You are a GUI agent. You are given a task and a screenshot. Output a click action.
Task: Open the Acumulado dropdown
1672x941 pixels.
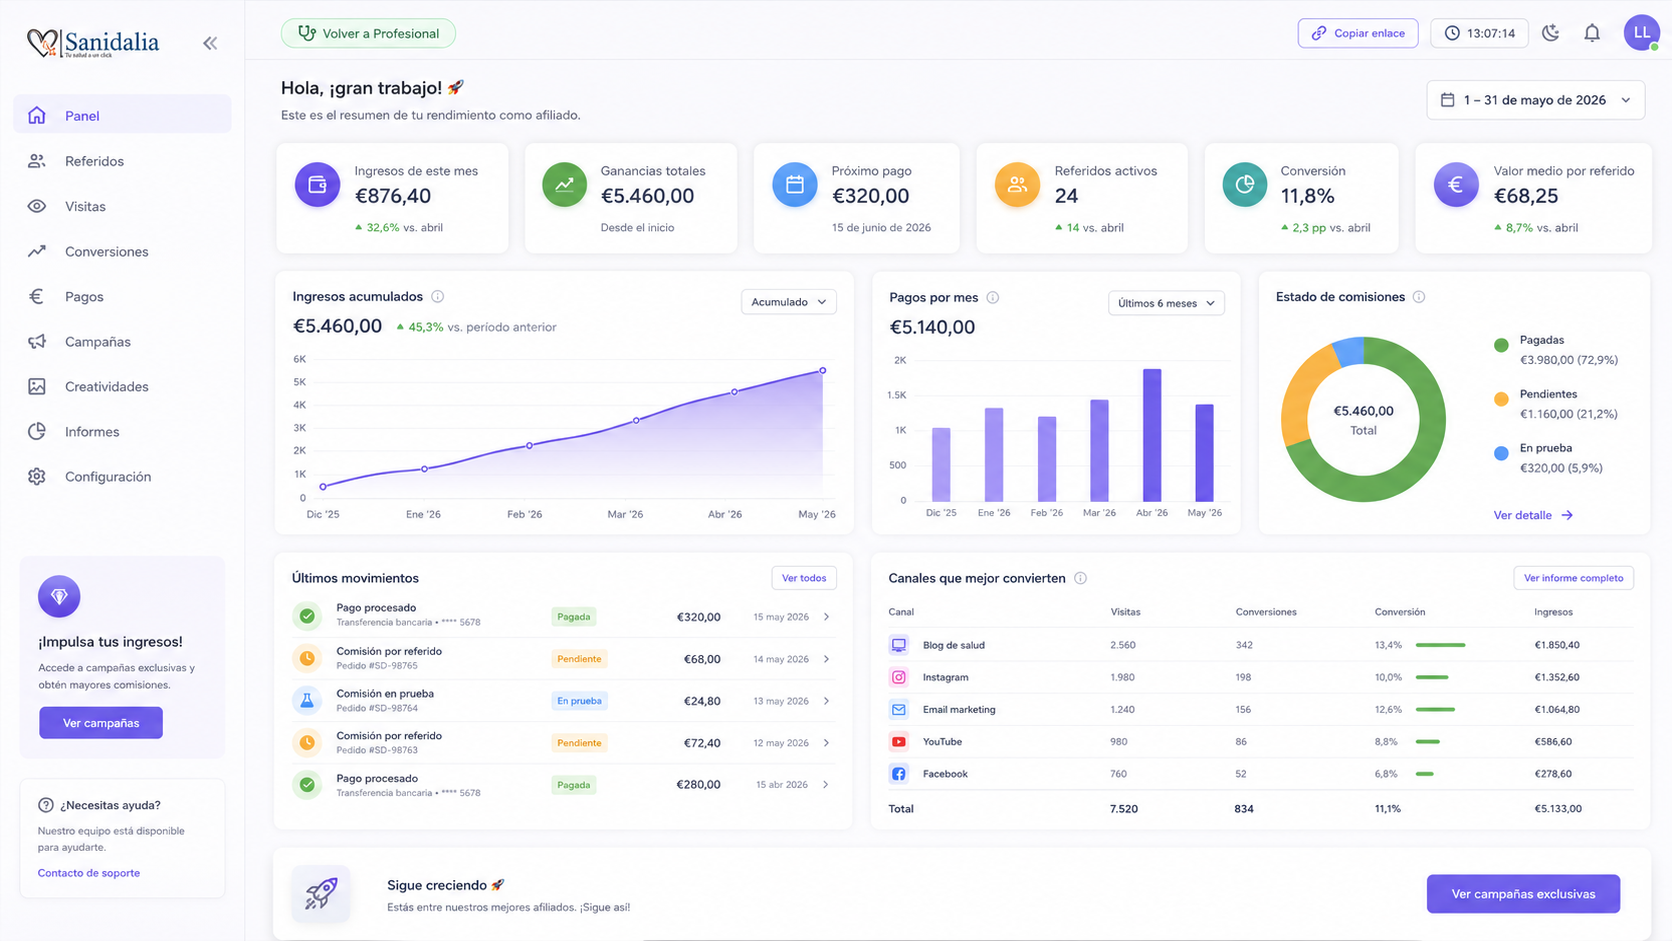789,302
